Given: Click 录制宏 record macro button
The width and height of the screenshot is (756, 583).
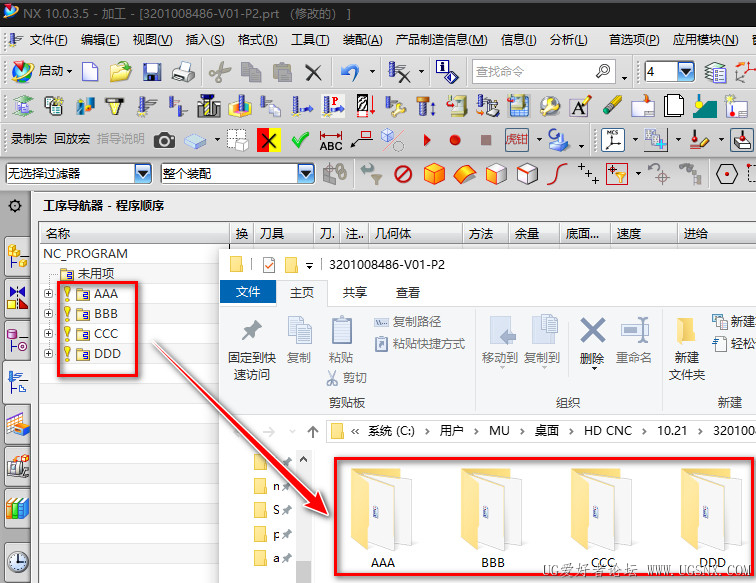Looking at the screenshot, I should click(x=29, y=139).
